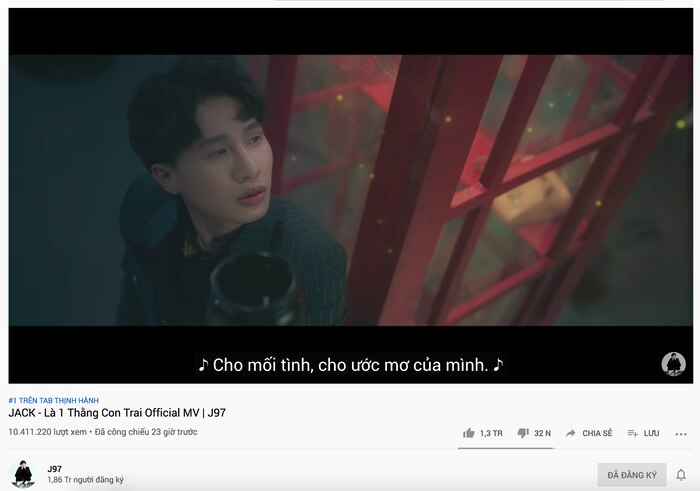Viewport: 700px width, 491px height.
Task: Click the 32 N dislike count
Action: click(x=542, y=433)
